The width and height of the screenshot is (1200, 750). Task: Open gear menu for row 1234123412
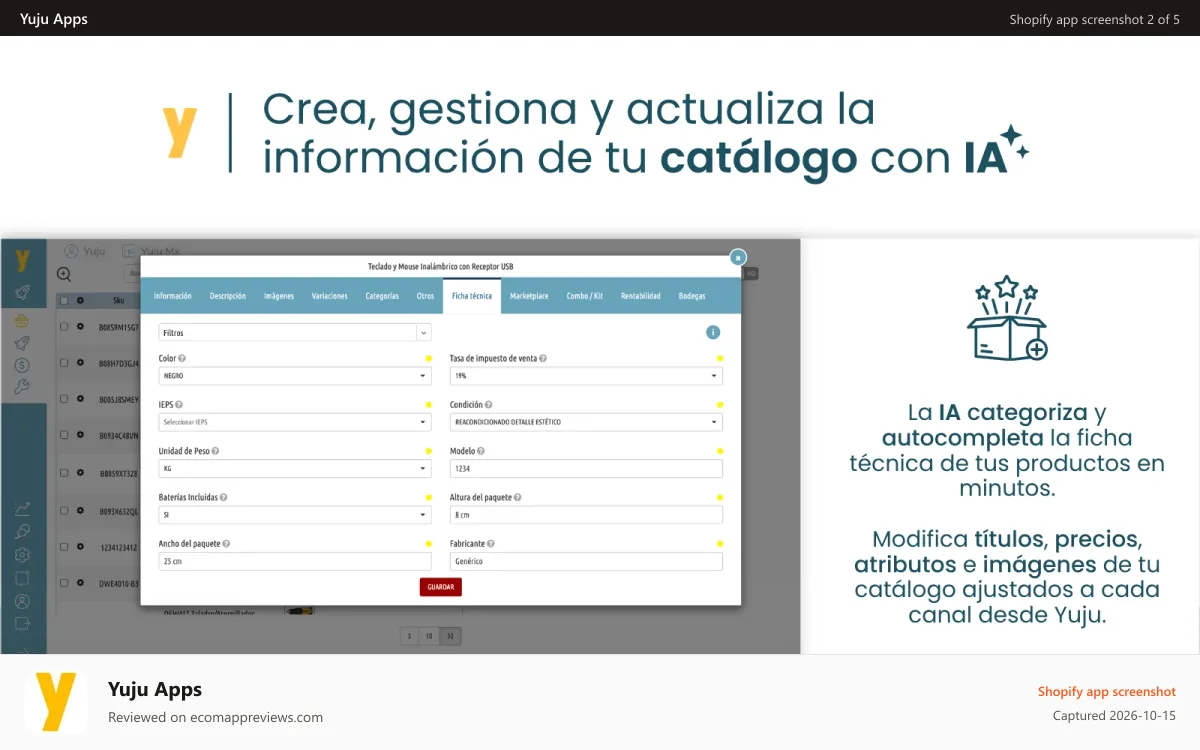coord(80,547)
